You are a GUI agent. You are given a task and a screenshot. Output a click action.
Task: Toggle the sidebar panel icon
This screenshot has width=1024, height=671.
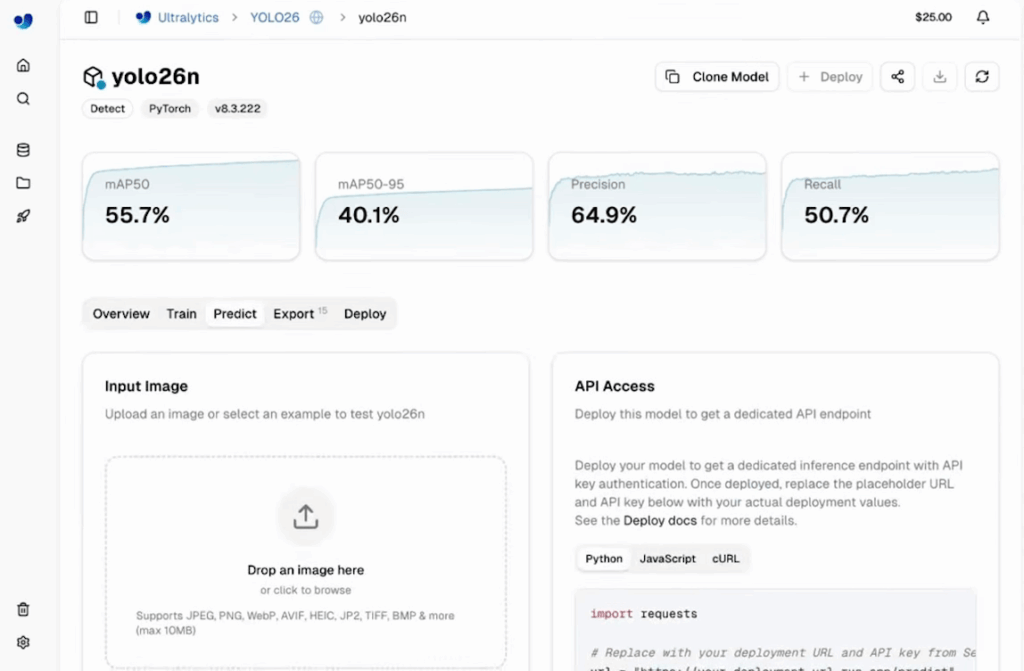(x=91, y=18)
